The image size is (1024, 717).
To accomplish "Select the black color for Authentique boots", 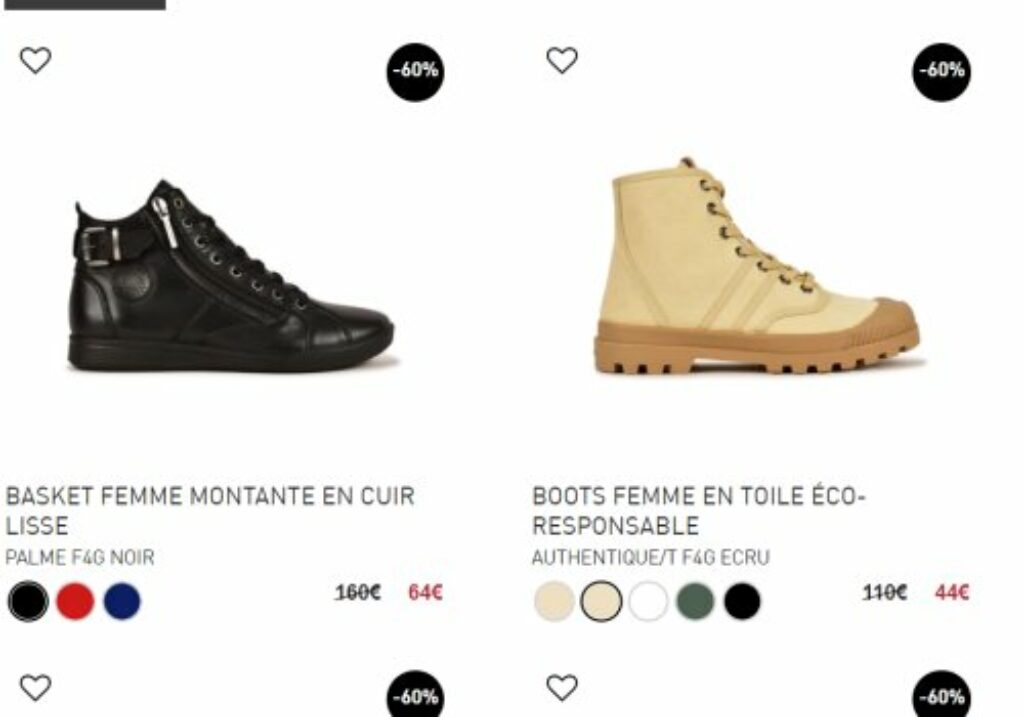I will point(743,601).
